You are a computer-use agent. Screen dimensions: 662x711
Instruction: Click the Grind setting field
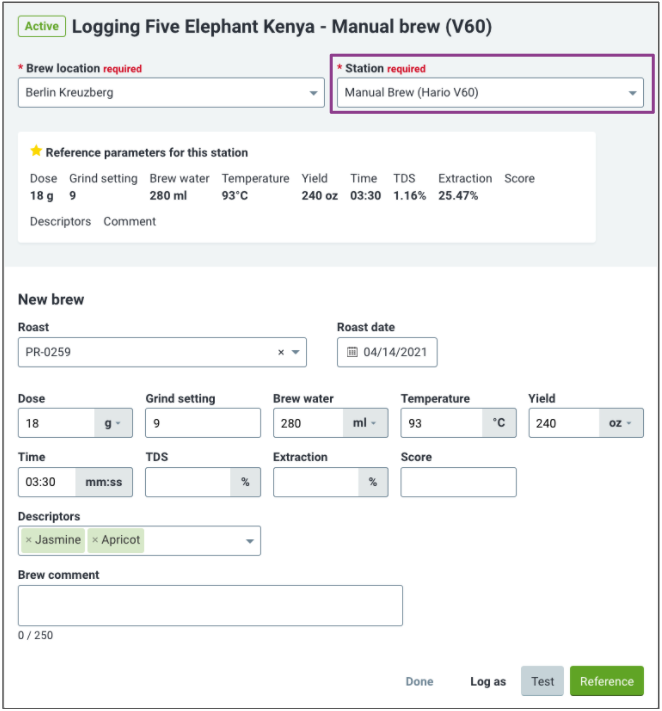[203, 423]
